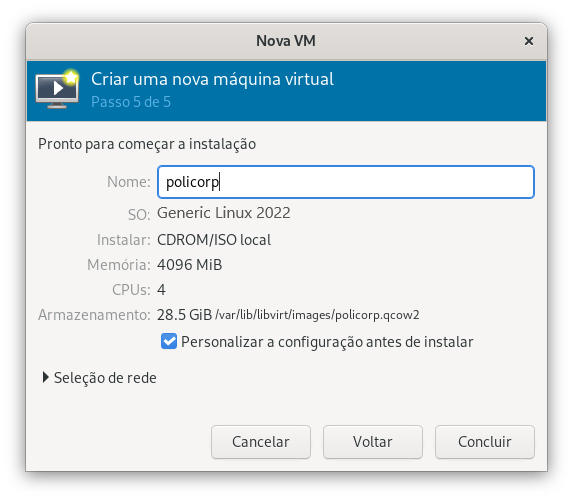This screenshot has width=573, height=500.
Task: Click the storage path /var/lib/libvirt/images/policorp.qcow2
Action: pyautogui.click(x=317, y=315)
